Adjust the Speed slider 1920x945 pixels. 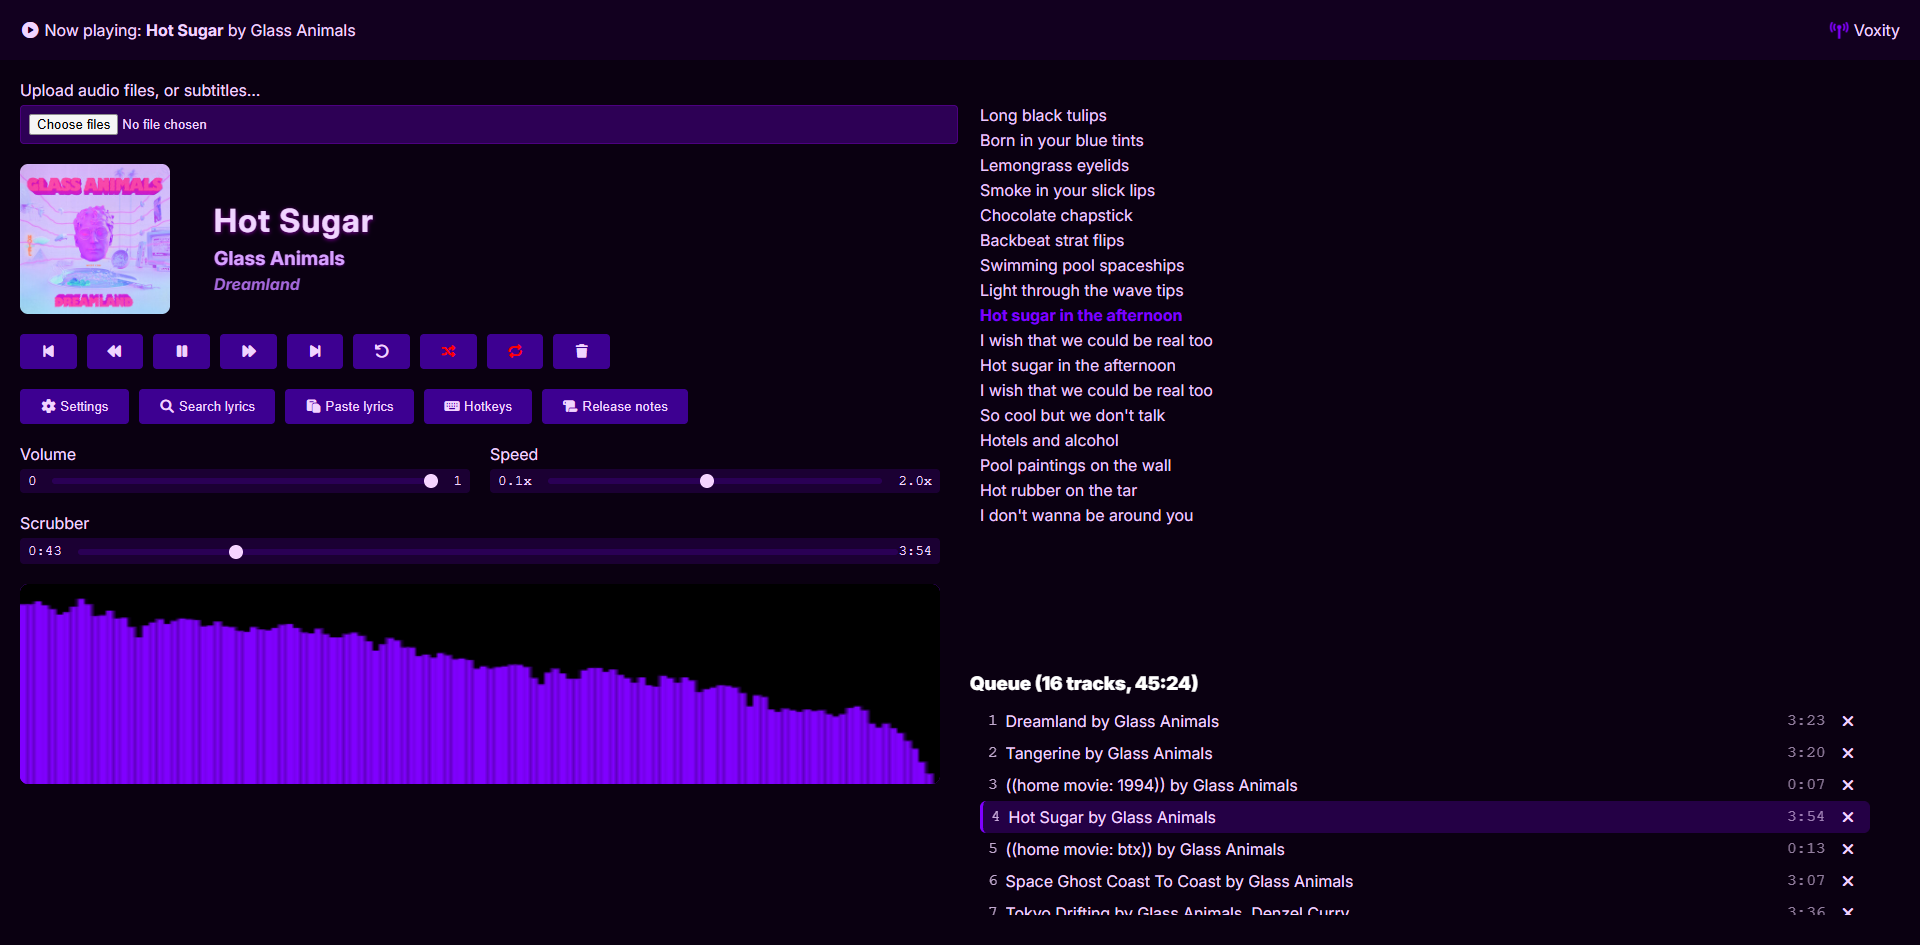pyautogui.click(x=715, y=481)
